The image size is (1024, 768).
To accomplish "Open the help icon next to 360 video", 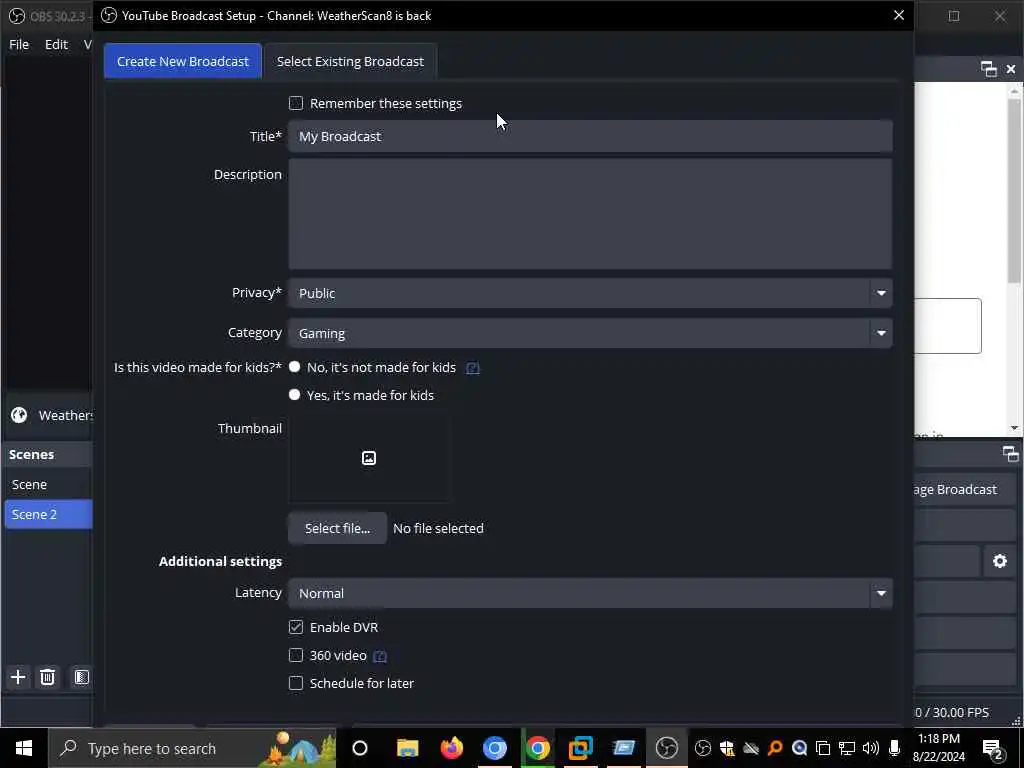I will [380, 656].
